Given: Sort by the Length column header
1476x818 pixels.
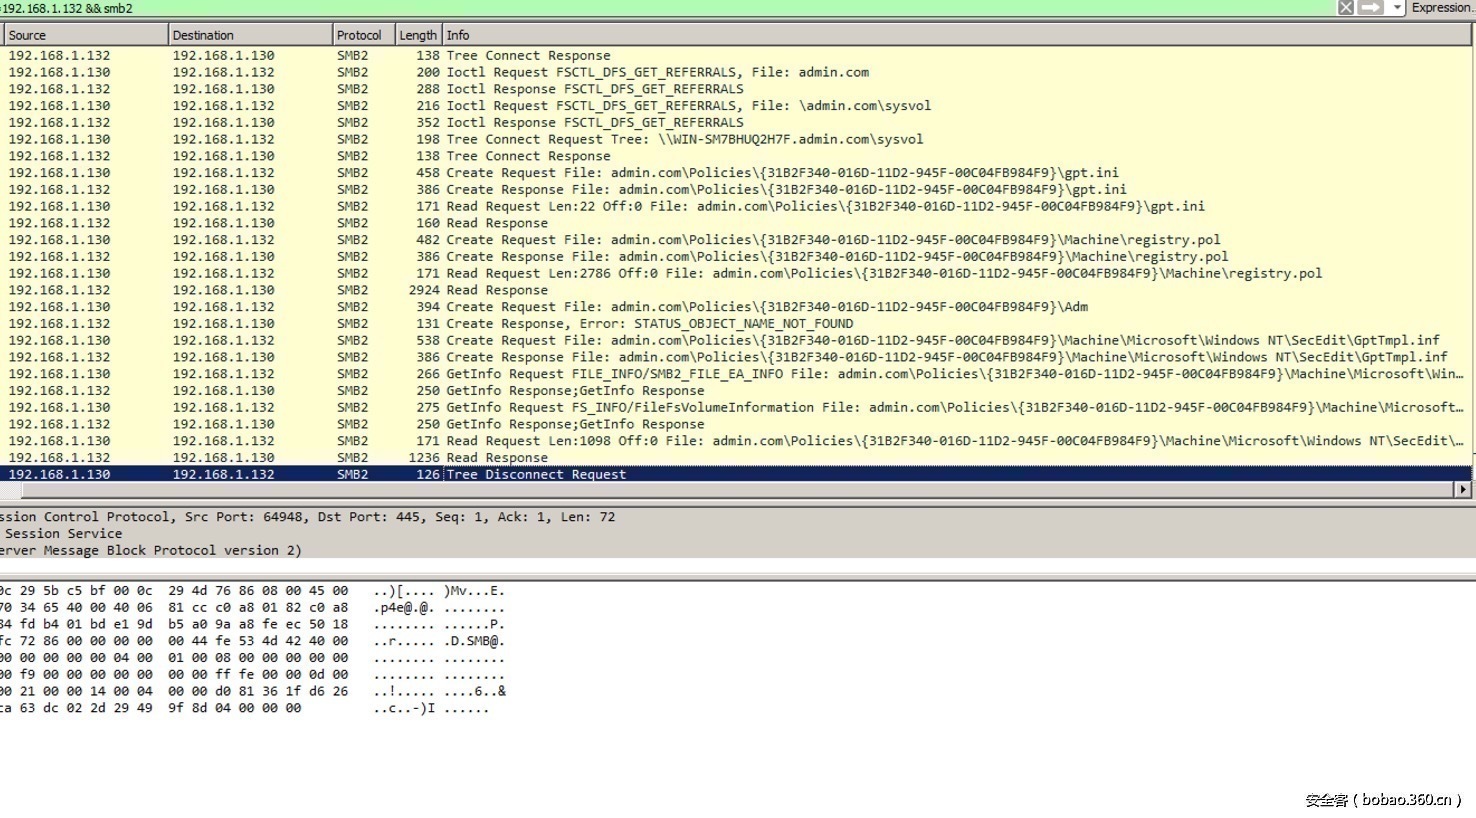Looking at the screenshot, I should pyautogui.click(x=417, y=35).
